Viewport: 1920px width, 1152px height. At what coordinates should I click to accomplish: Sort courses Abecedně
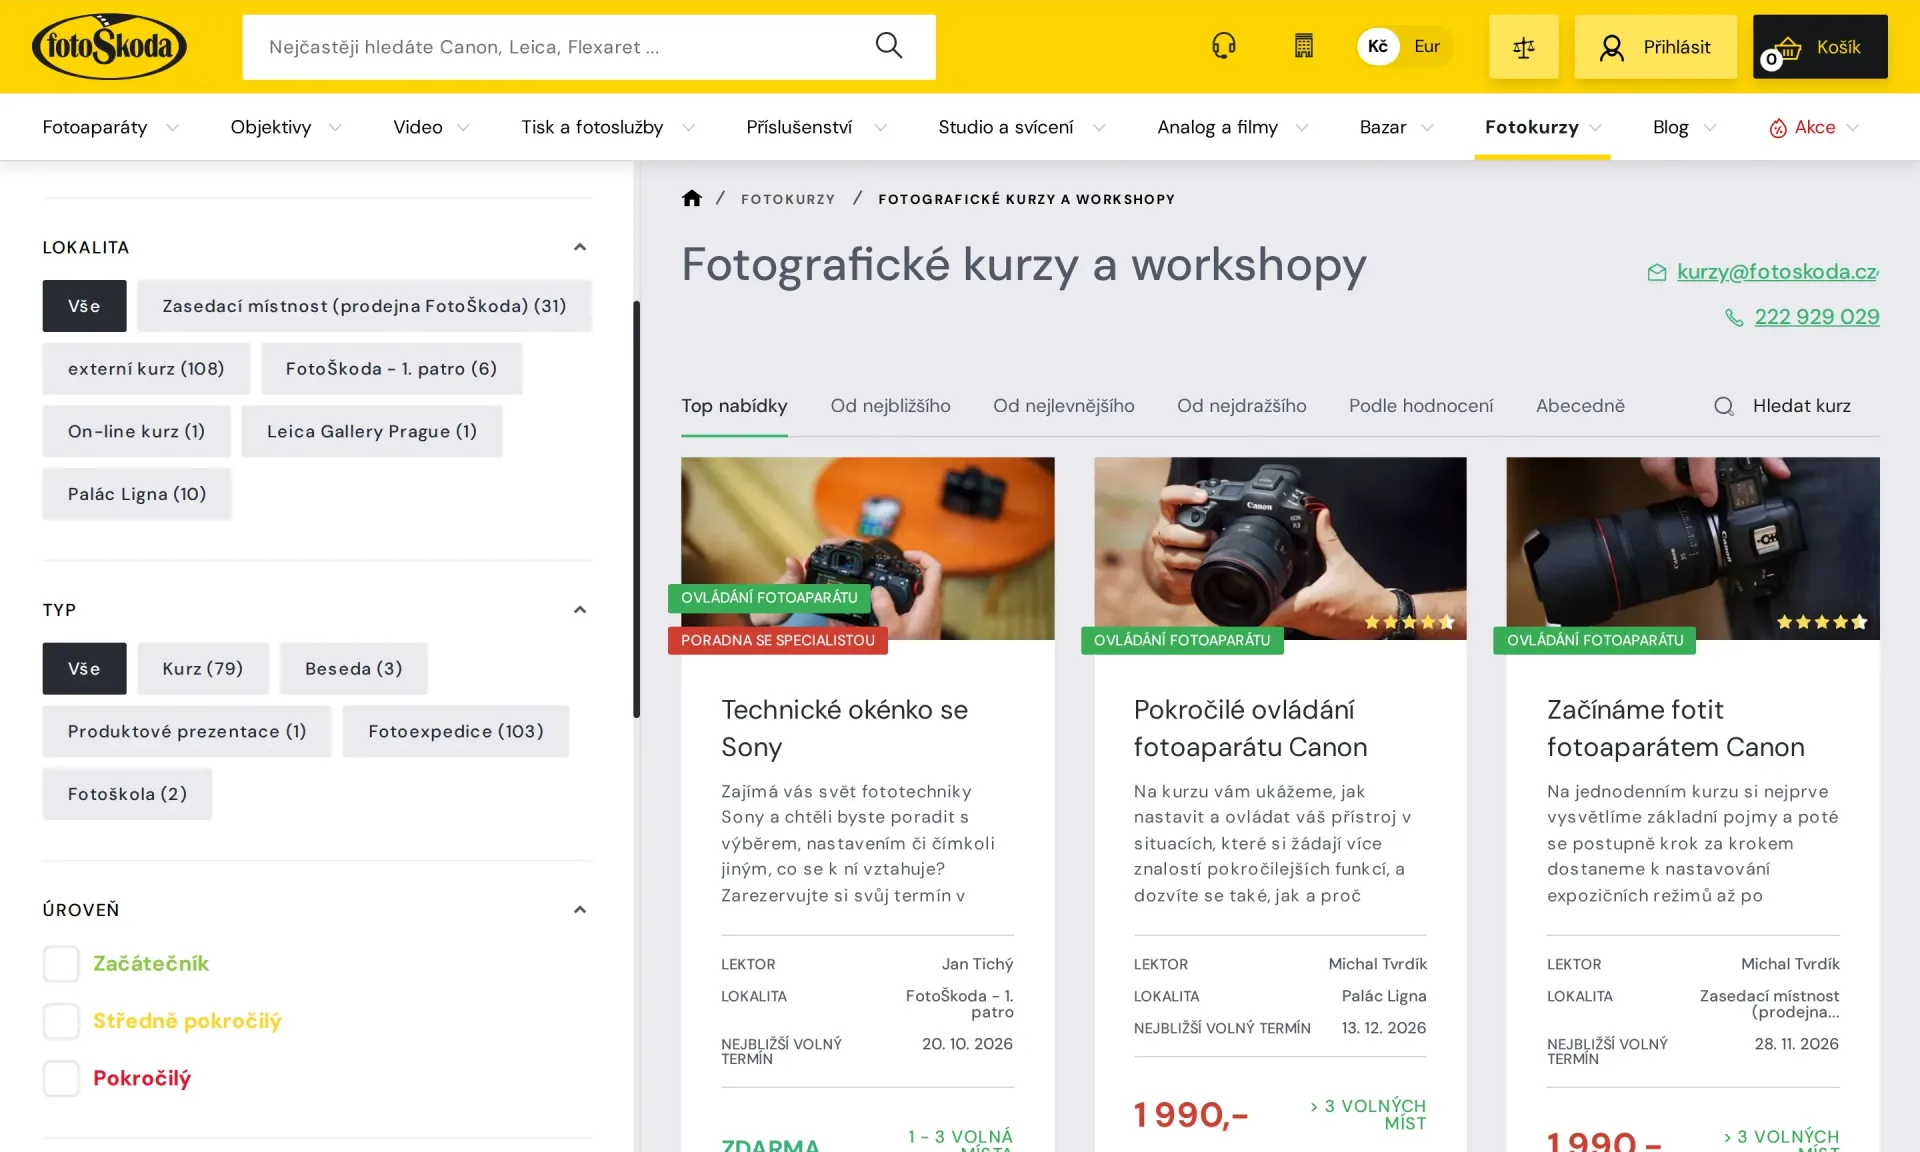pyautogui.click(x=1580, y=406)
